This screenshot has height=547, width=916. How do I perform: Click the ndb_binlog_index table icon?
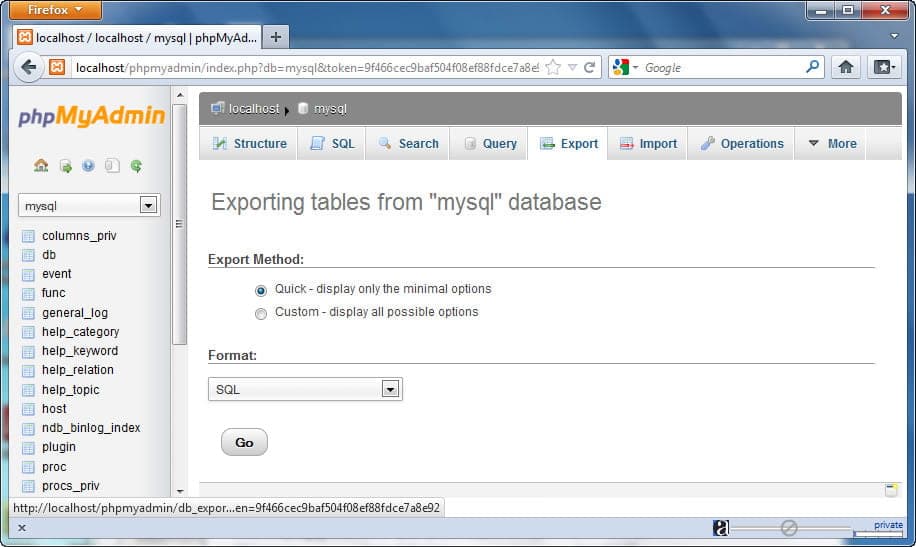point(28,428)
